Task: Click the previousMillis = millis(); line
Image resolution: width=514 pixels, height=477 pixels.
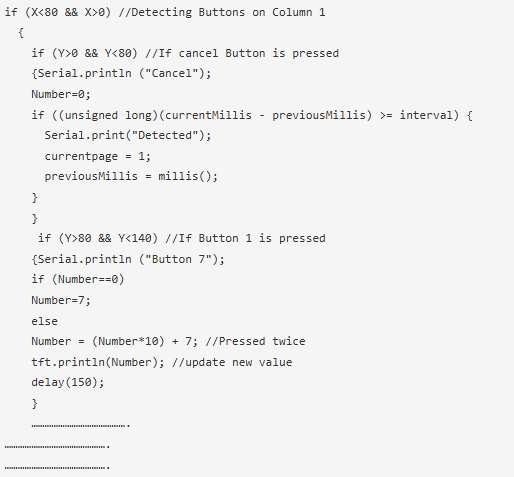Action: (x=131, y=176)
